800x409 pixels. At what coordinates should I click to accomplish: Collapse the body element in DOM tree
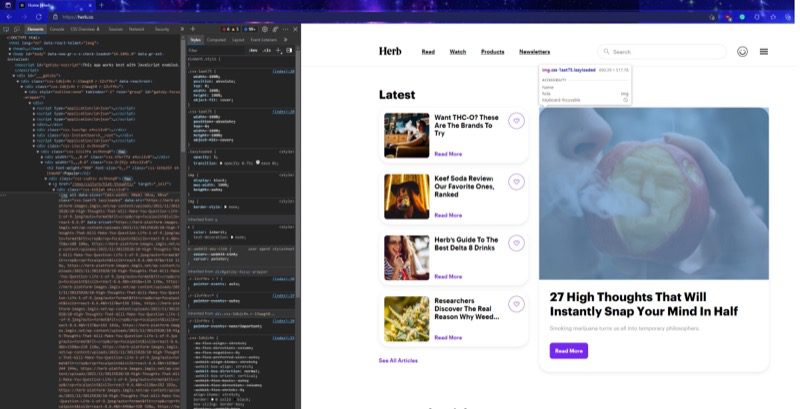click(x=11, y=54)
